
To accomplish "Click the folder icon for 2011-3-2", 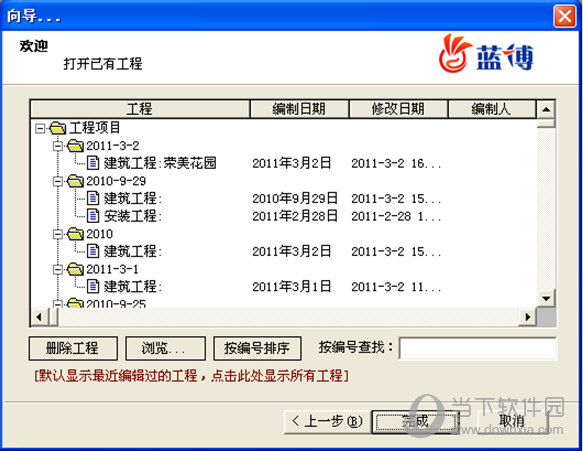I will pyautogui.click(x=75, y=145).
